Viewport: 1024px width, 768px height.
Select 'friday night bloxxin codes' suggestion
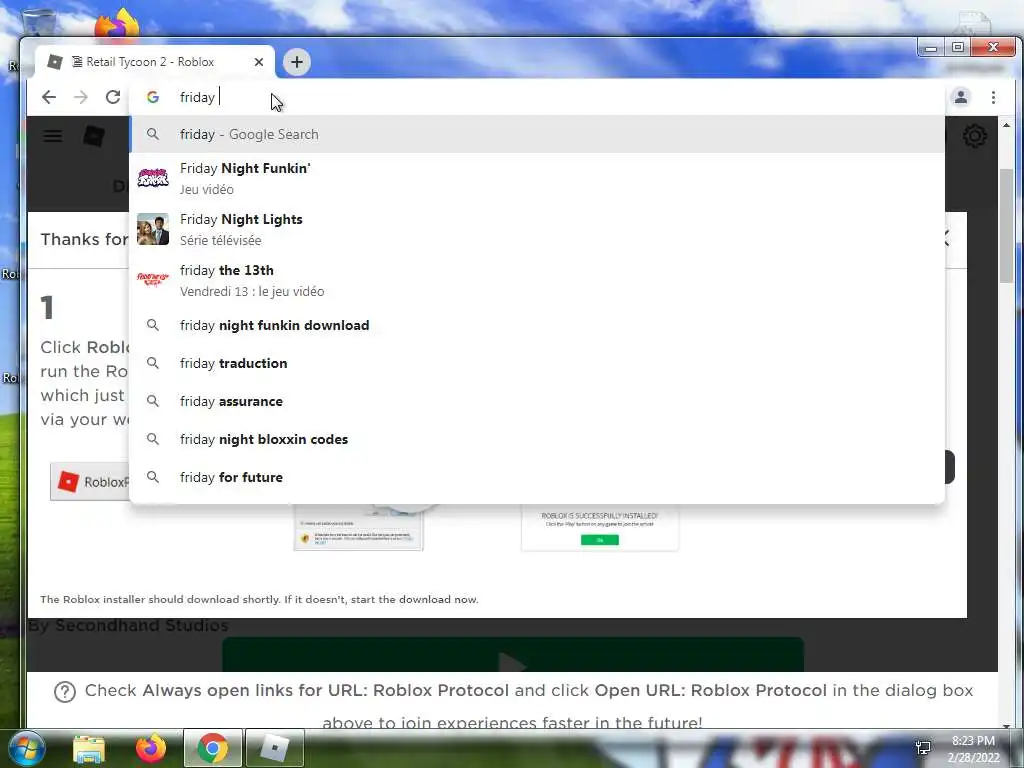point(537,439)
